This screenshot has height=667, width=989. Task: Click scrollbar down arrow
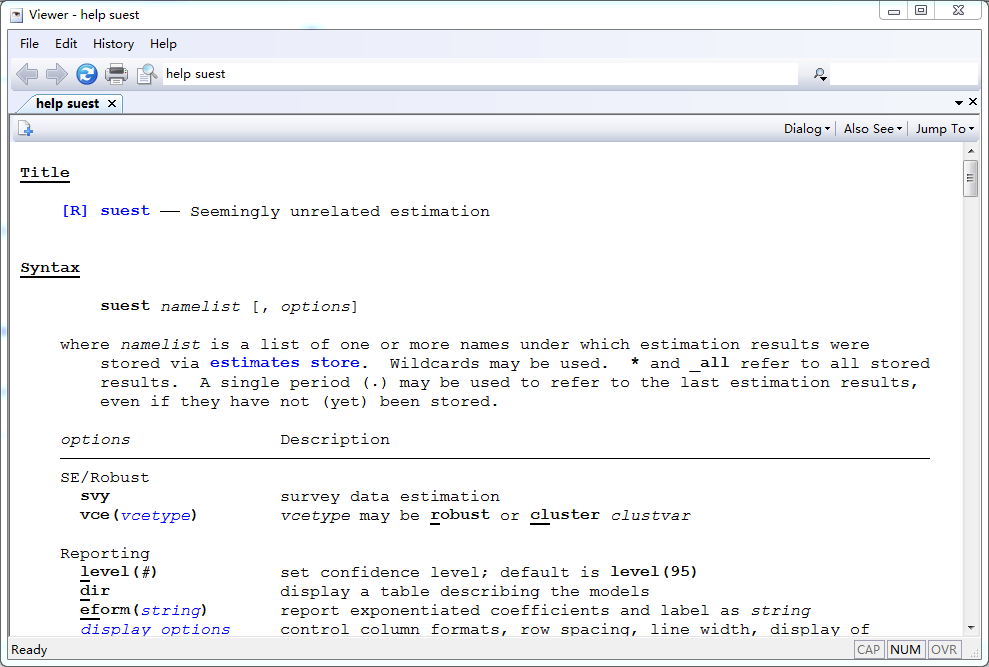971,628
